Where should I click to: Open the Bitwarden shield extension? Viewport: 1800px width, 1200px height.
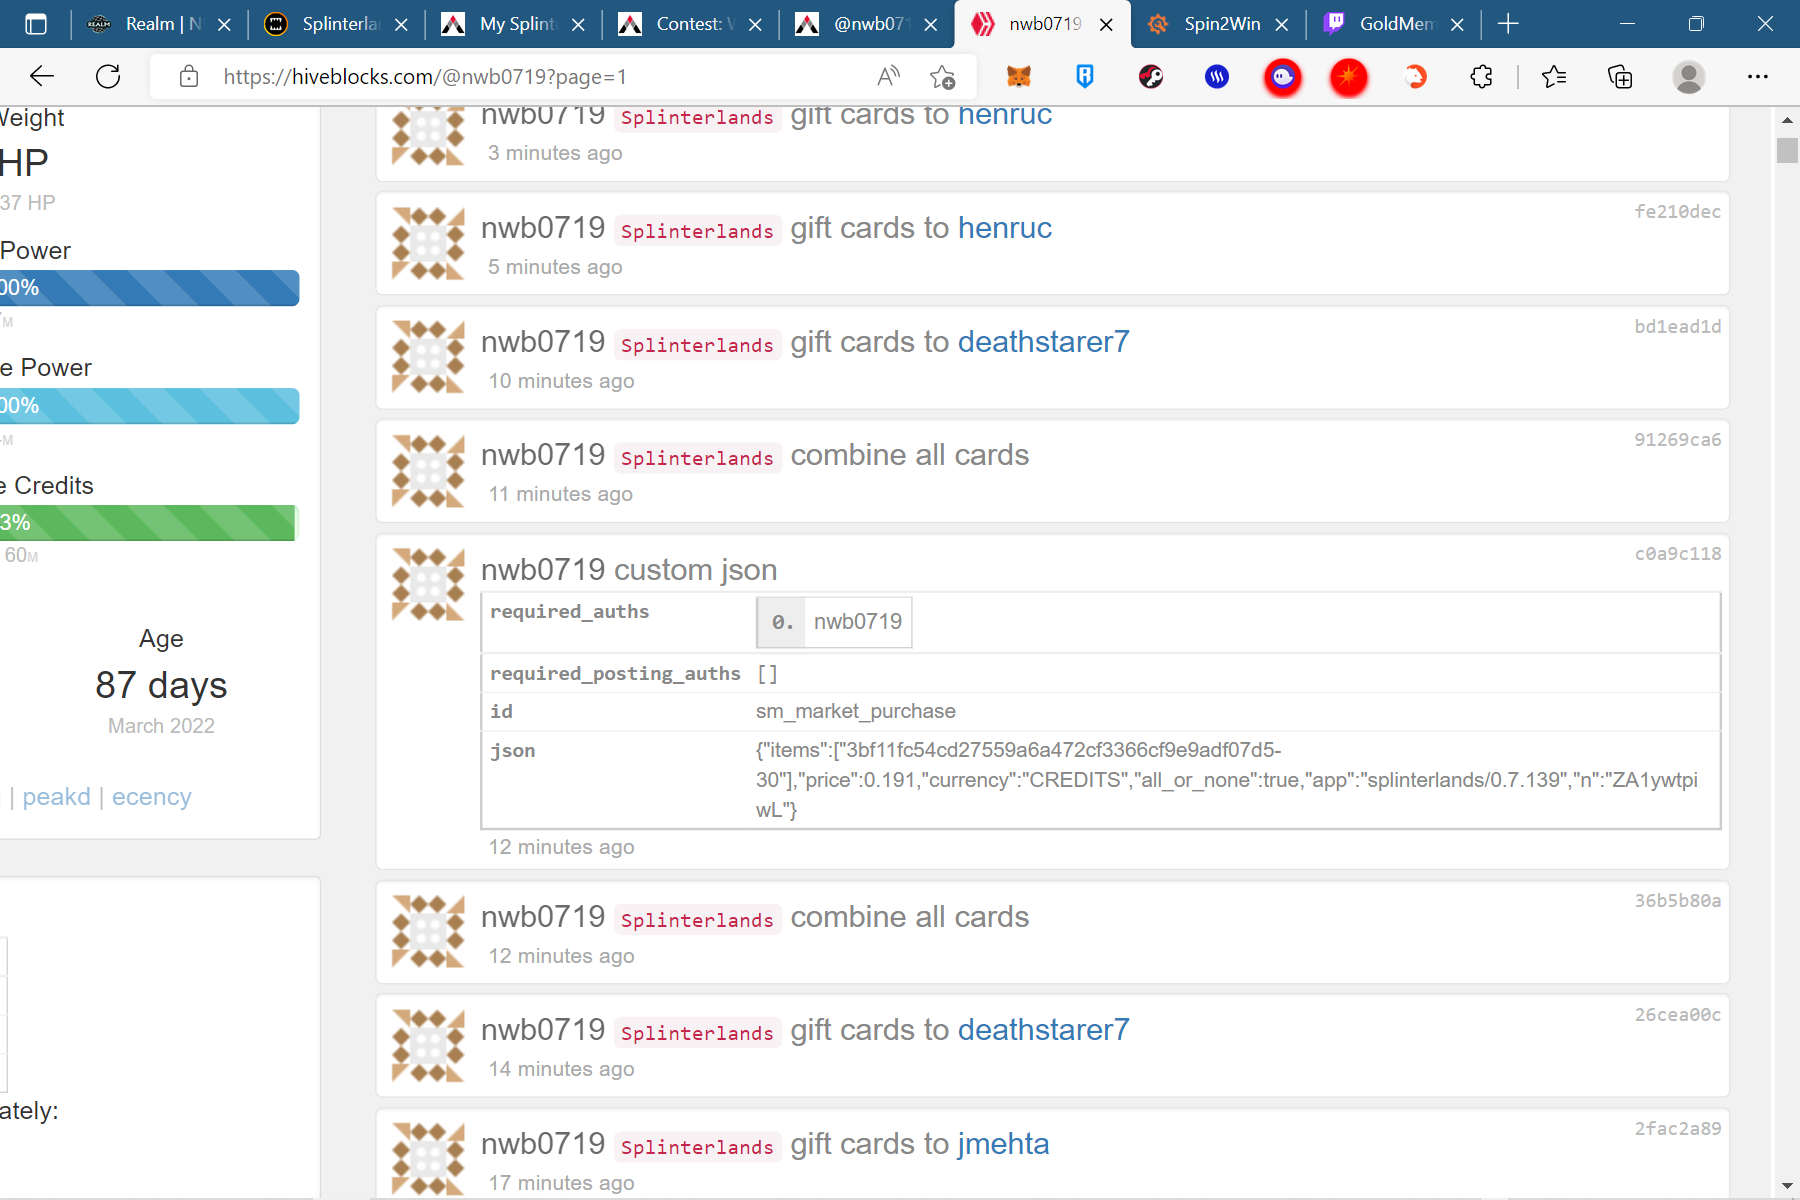pos(1084,77)
